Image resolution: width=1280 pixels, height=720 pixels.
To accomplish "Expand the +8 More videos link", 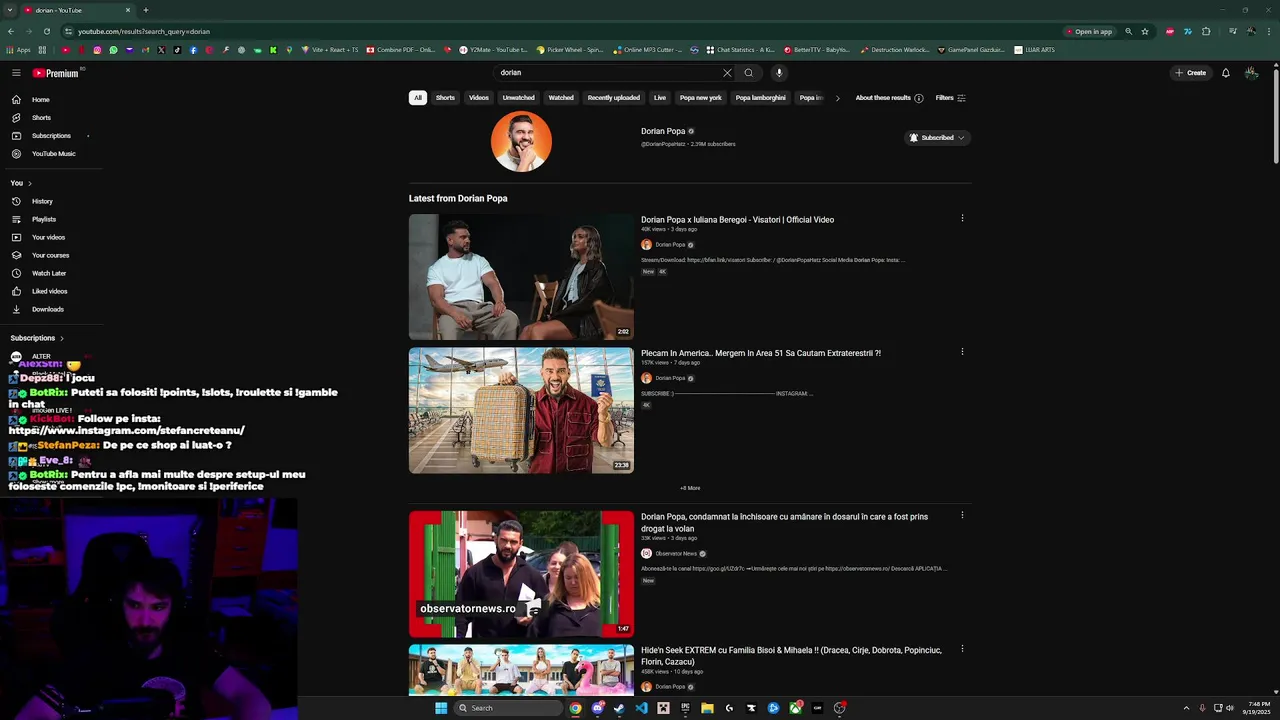I will [690, 488].
